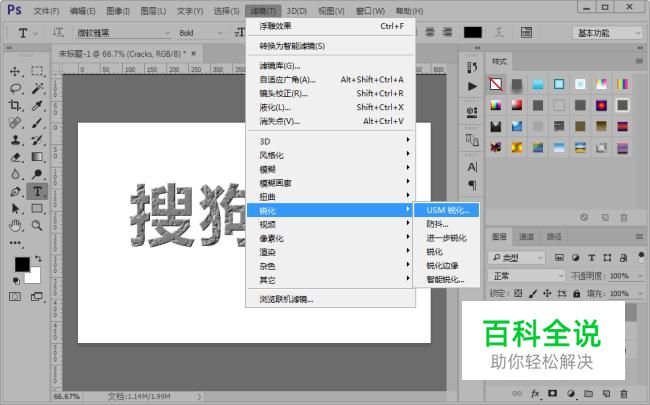Switch to the Paths tab

click(554, 237)
